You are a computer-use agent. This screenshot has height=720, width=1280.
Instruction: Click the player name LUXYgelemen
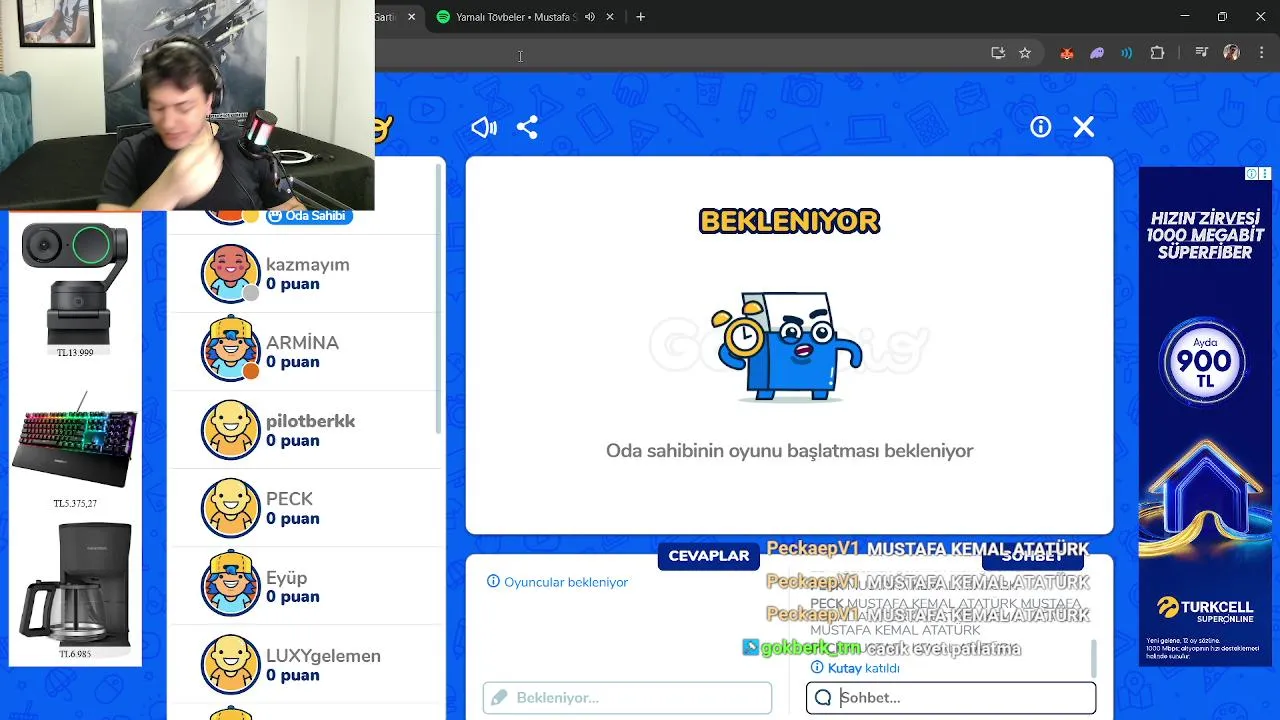[323, 656]
